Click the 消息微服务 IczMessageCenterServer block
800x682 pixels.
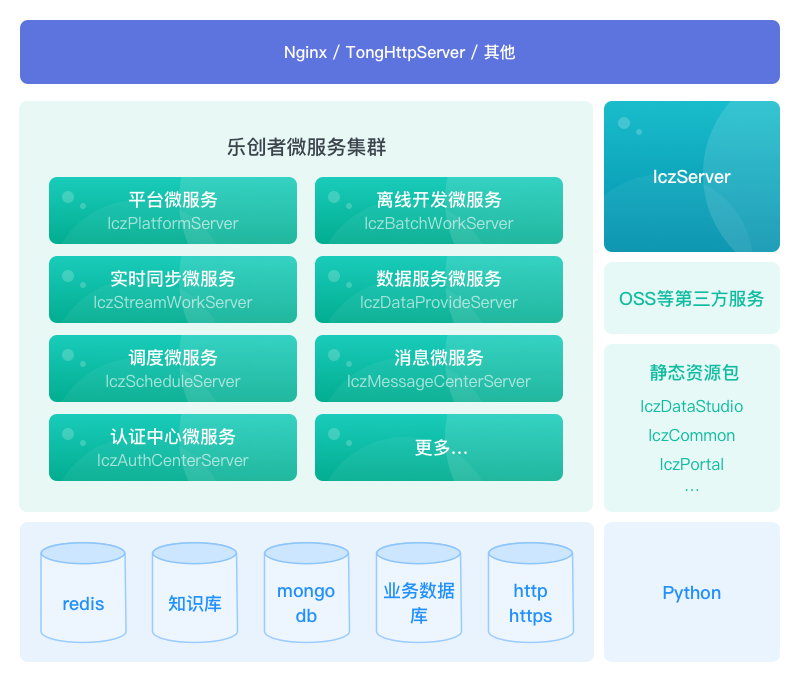(439, 368)
